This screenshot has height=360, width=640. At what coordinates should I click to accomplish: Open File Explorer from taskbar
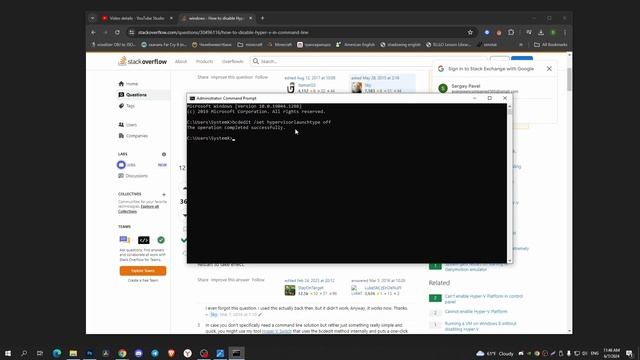click(73, 353)
